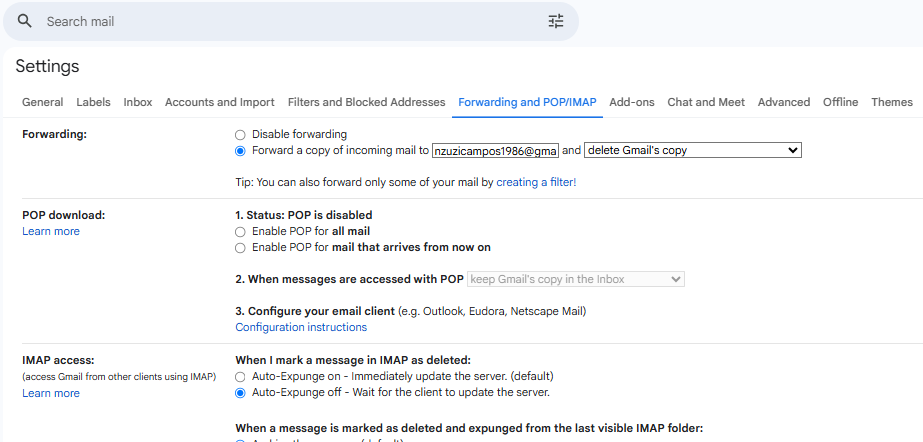This screenshot has height=442, width=923.
Task: Choose Auto-Expunge off radio button
Action: pos(240,393)
